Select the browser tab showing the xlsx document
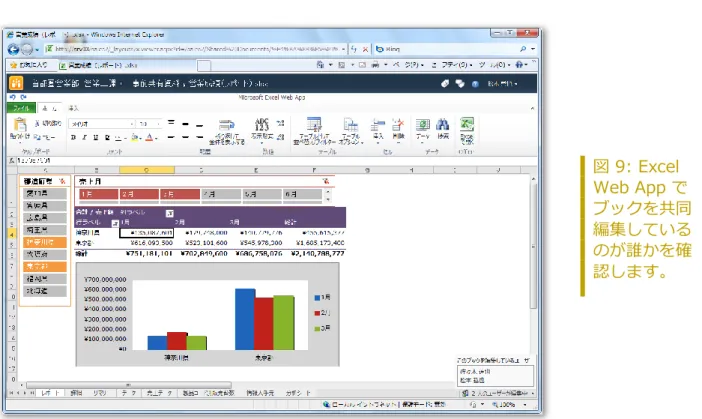Viewport: 702px width, 419px height. 128,65
